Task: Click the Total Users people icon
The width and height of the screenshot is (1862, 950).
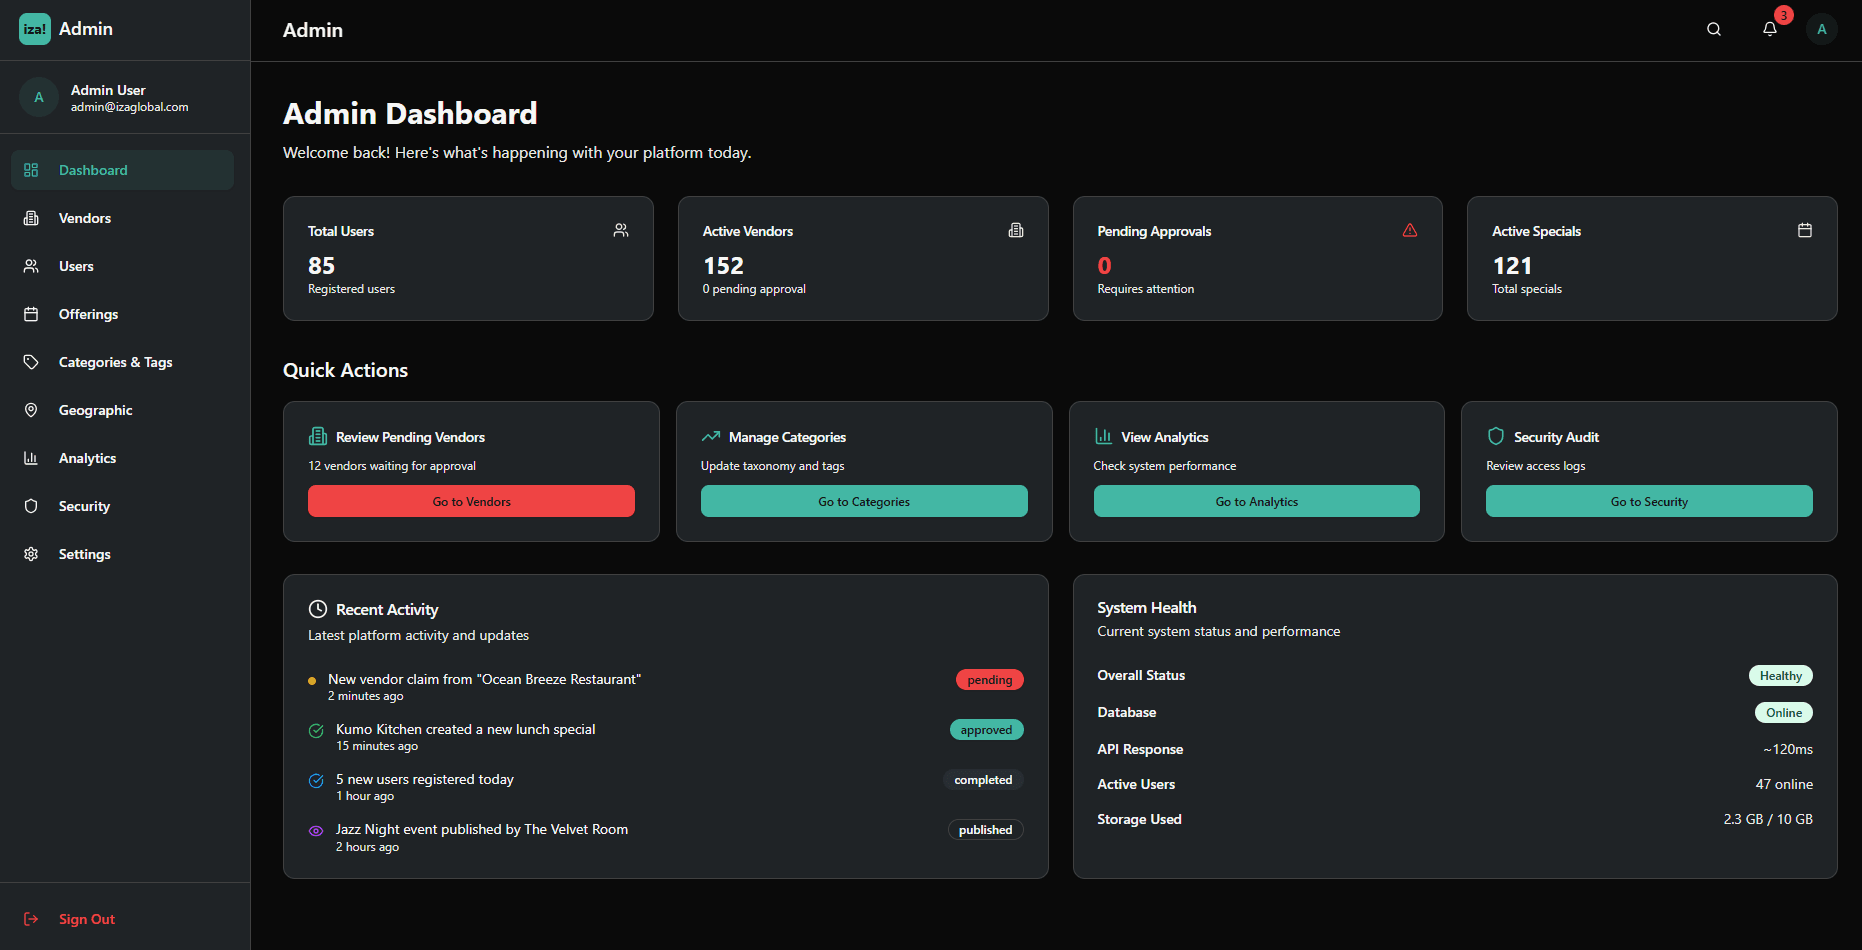Action: pos(621,231)
